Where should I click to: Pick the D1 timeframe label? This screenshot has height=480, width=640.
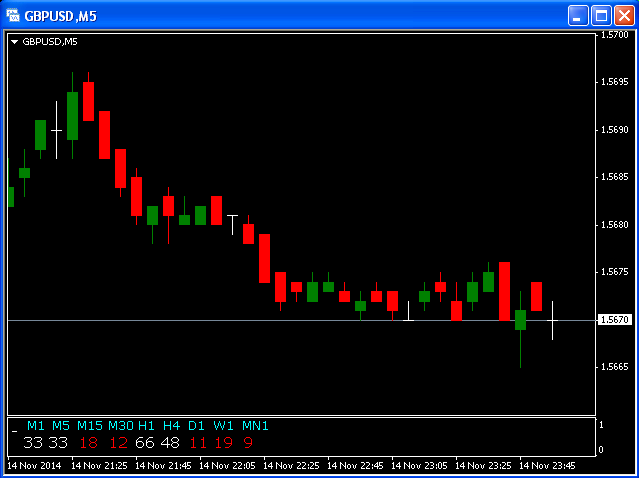point(197,426)
